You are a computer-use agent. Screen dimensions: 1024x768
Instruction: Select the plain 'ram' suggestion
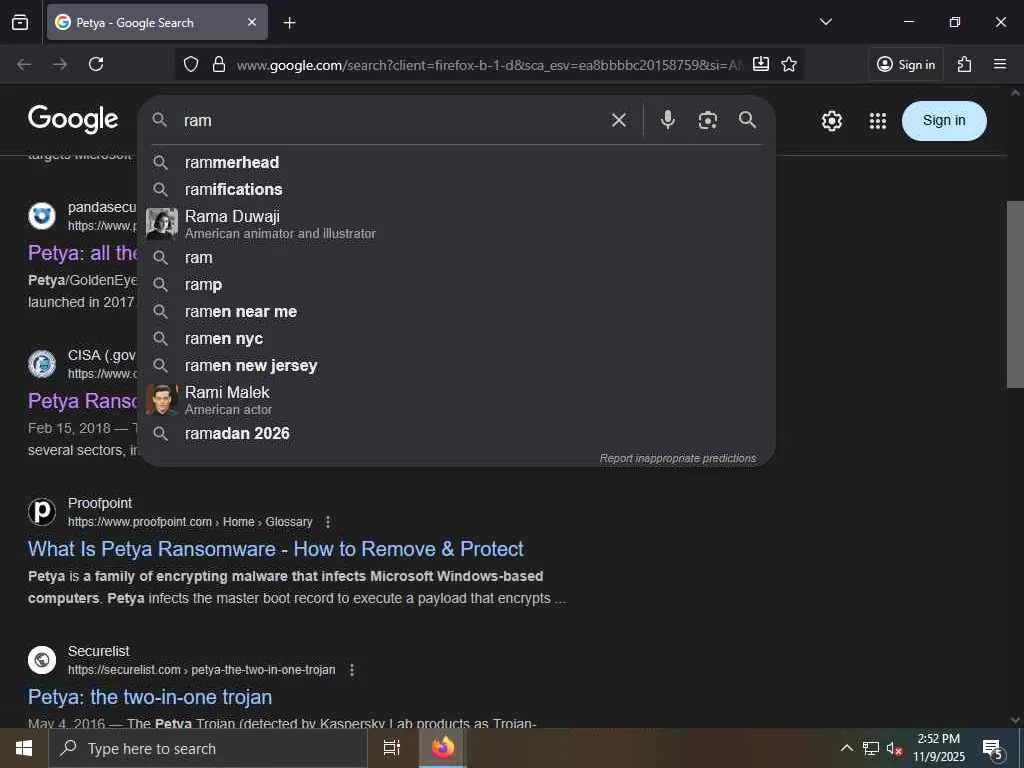pos(456,257)
